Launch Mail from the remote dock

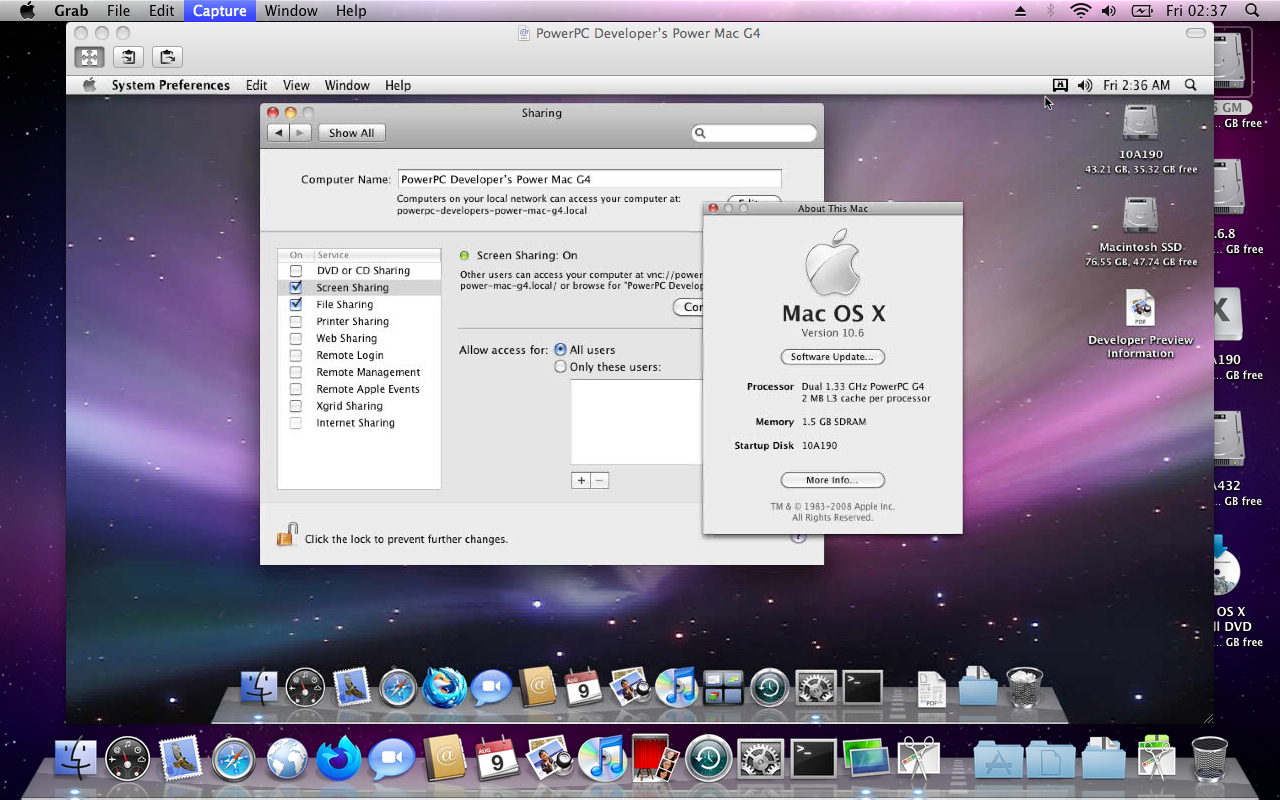pos(351,688)
